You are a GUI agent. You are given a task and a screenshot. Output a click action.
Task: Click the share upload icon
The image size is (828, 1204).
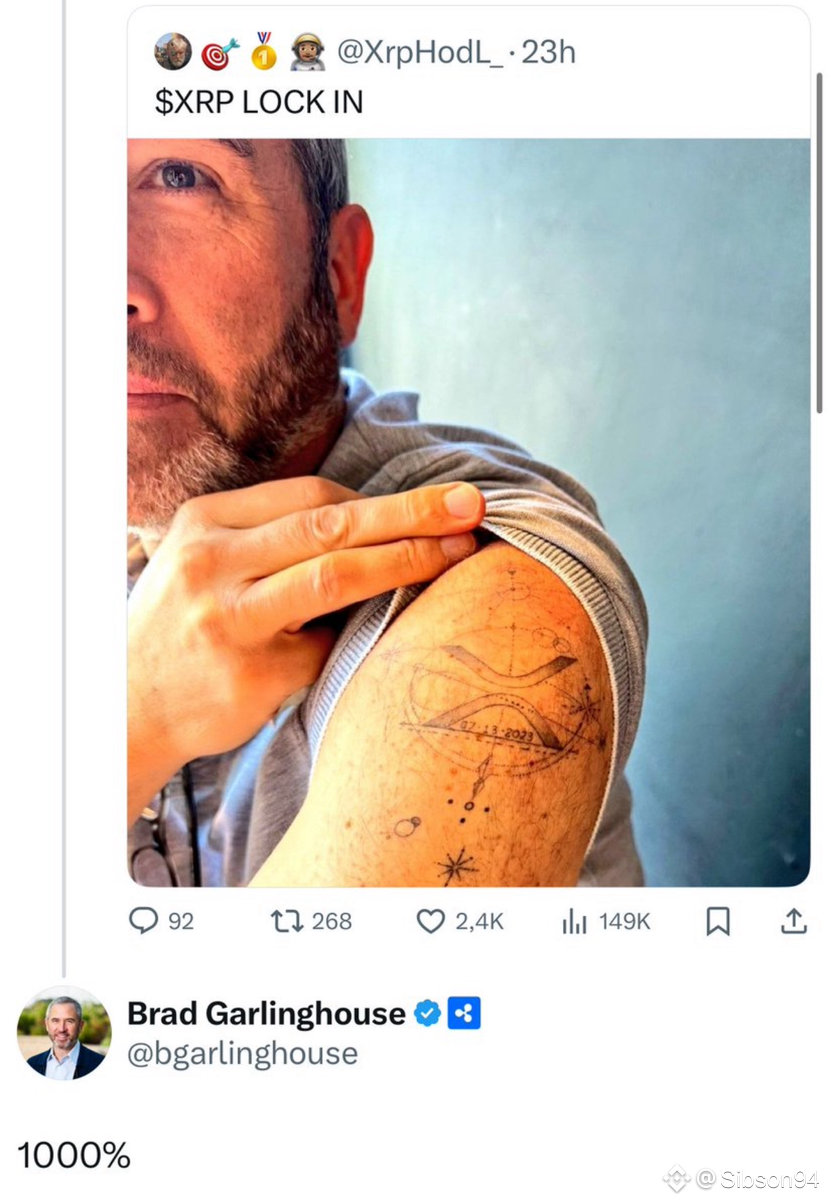(x=792, y=921)
